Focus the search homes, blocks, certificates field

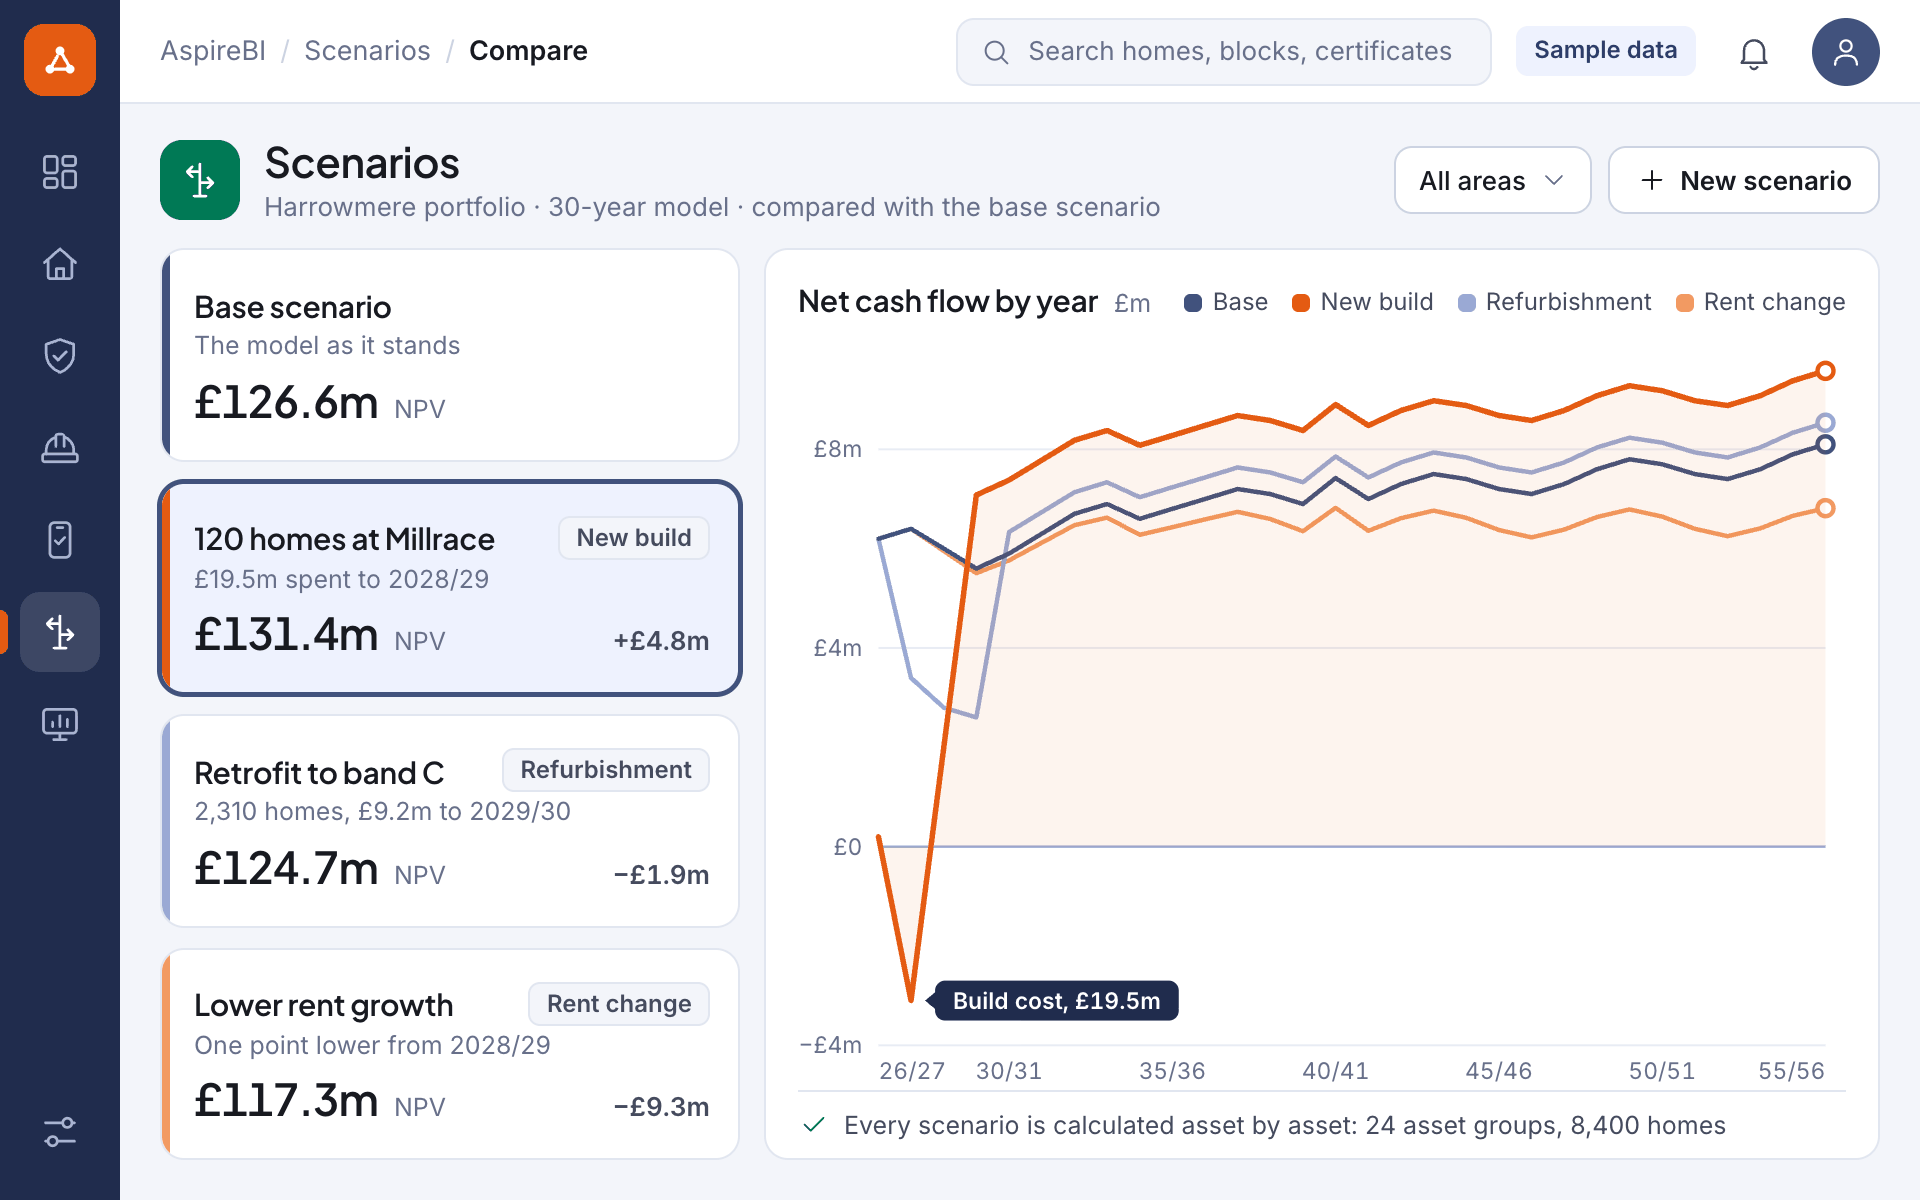pos(1223,52)
